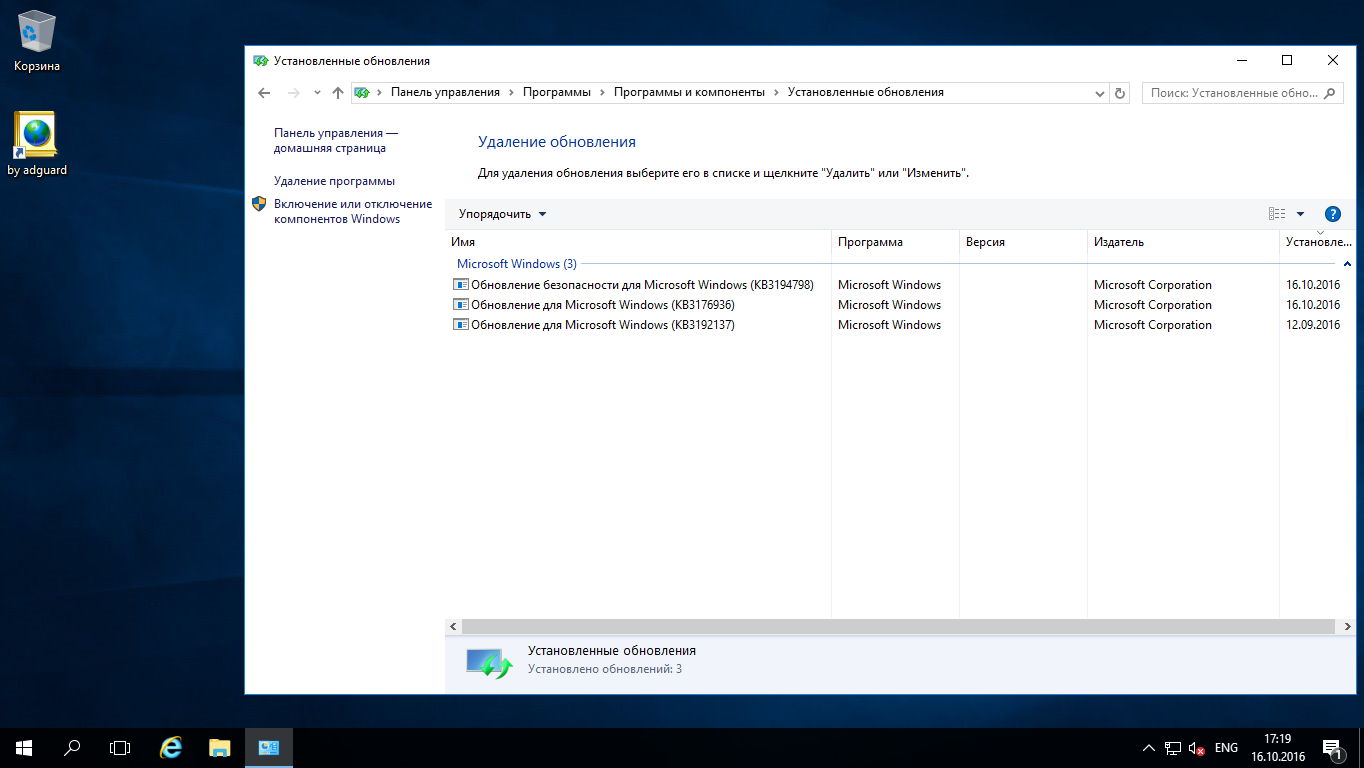Screen dimensions: 1364x768
Task: Click the horizontal scrollbar right arrow
Action: coord(1349,626)
